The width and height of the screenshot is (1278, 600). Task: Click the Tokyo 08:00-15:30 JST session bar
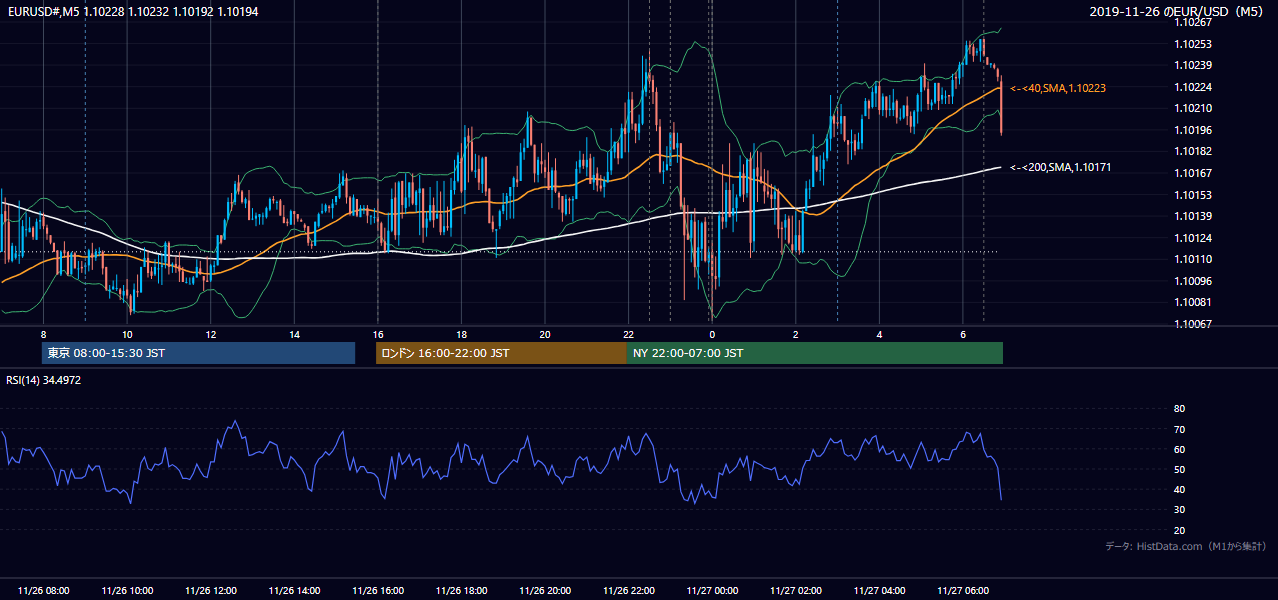198,353
